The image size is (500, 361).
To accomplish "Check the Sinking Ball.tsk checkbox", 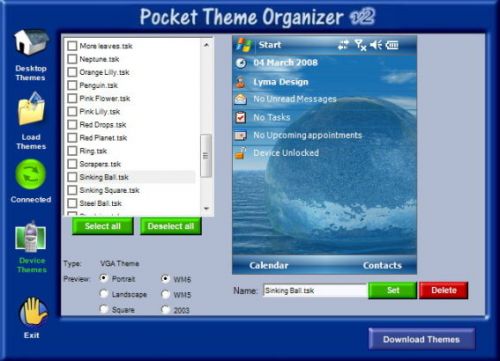I will click(72, 177).
